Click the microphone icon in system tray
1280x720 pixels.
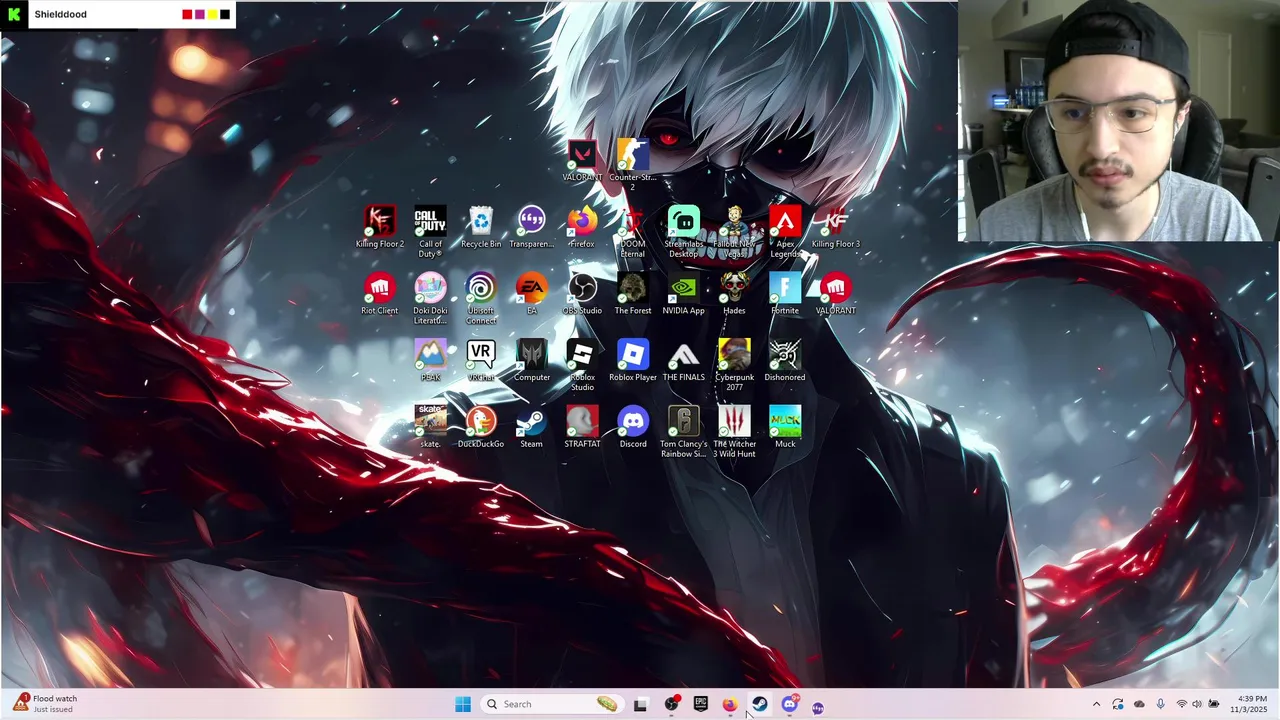[1160, 704]
